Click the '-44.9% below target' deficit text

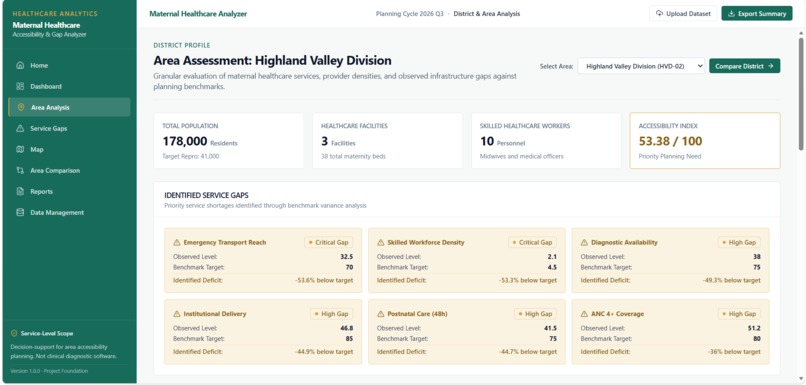[x=324, y=352]
